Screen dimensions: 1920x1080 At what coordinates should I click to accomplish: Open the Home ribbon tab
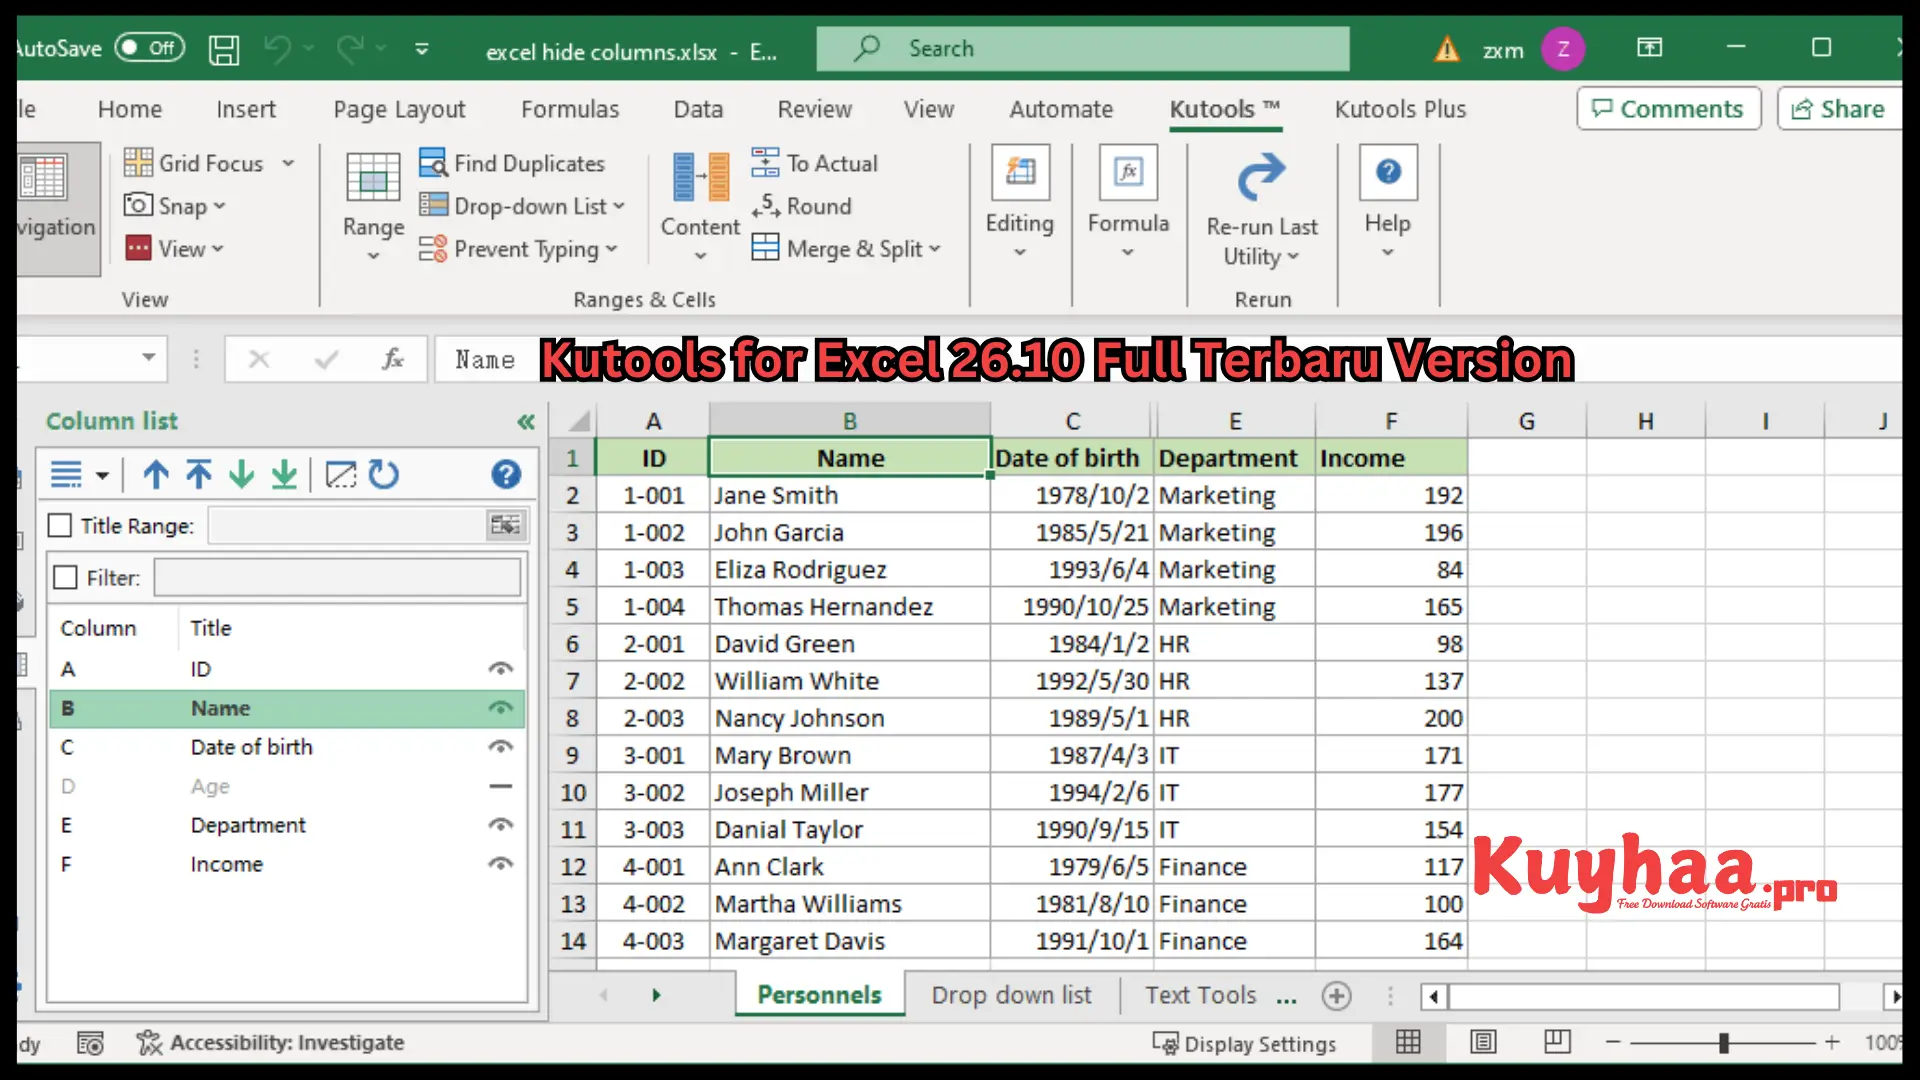[x=130, y=109]
